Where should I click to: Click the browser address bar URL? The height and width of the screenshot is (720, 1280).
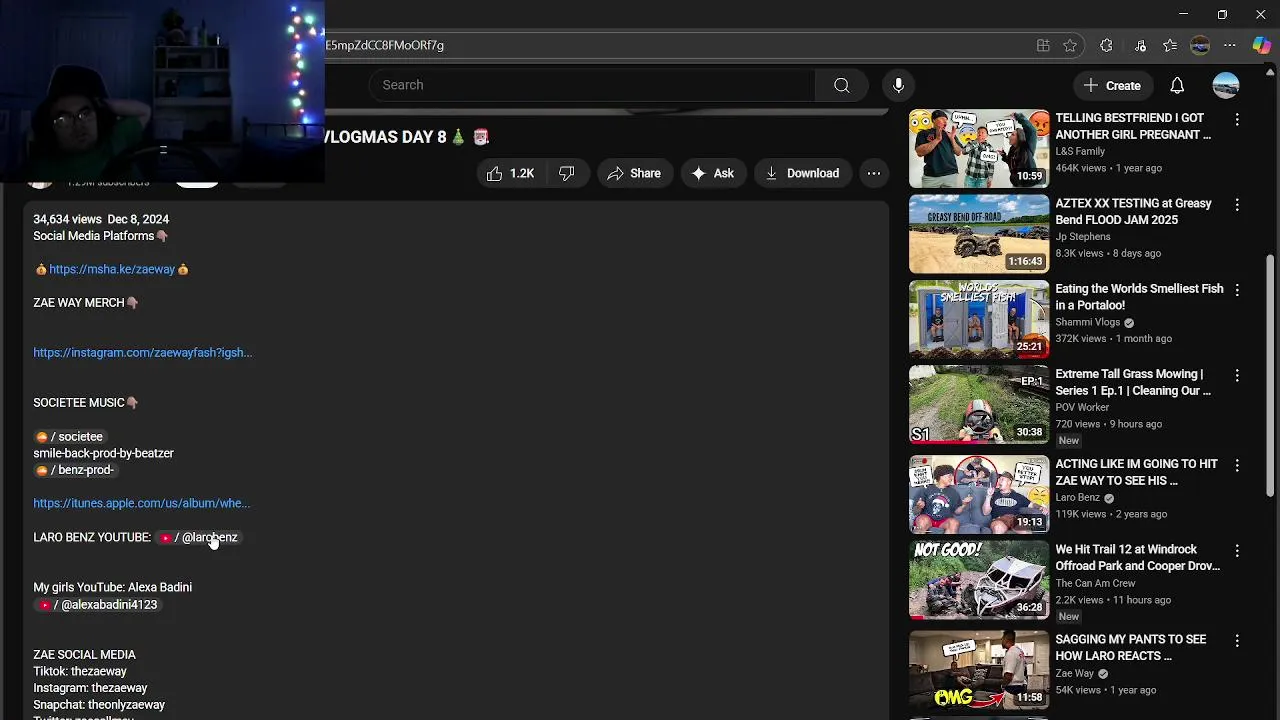384,45
